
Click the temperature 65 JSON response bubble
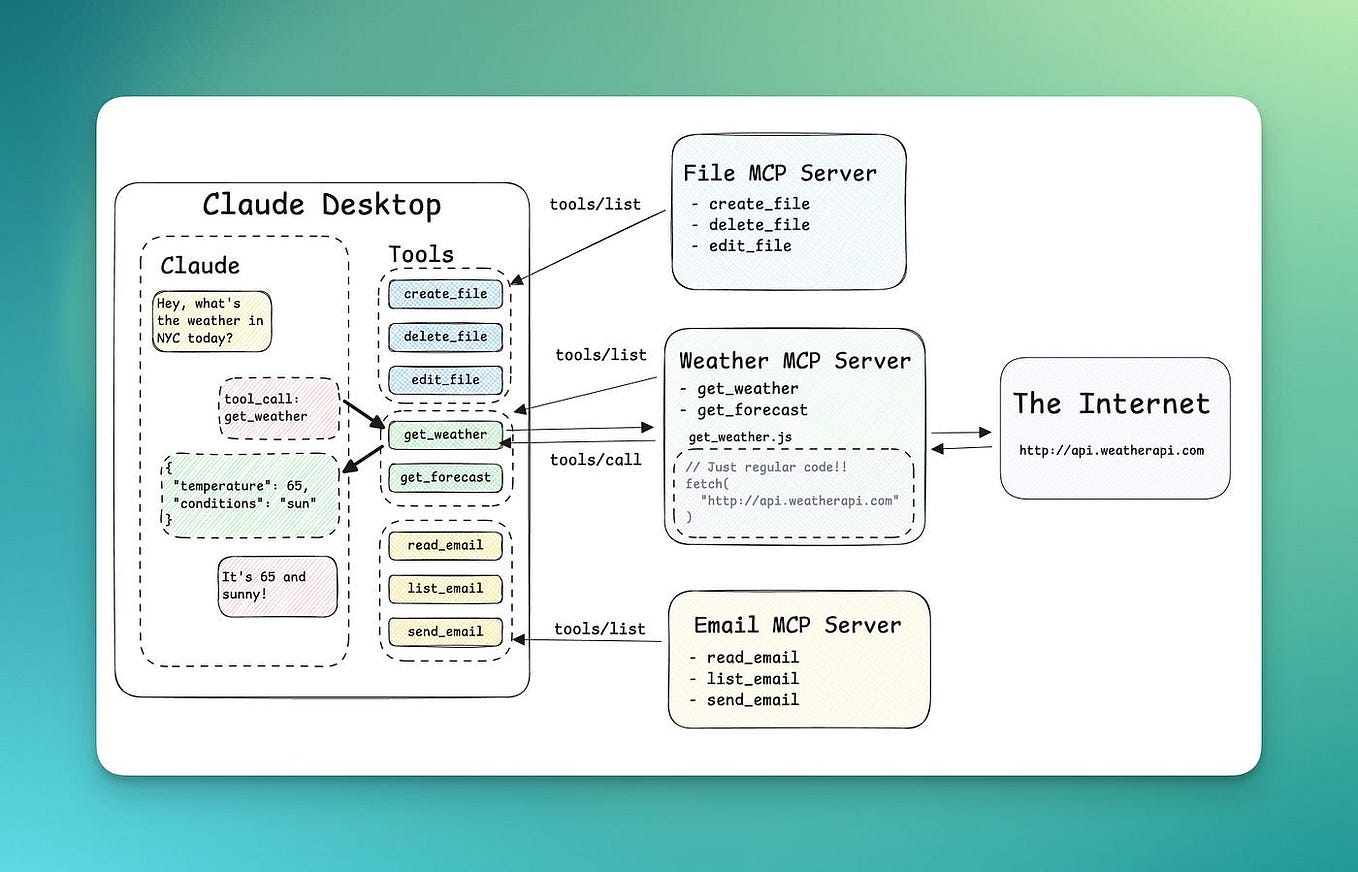coord(248,495)
